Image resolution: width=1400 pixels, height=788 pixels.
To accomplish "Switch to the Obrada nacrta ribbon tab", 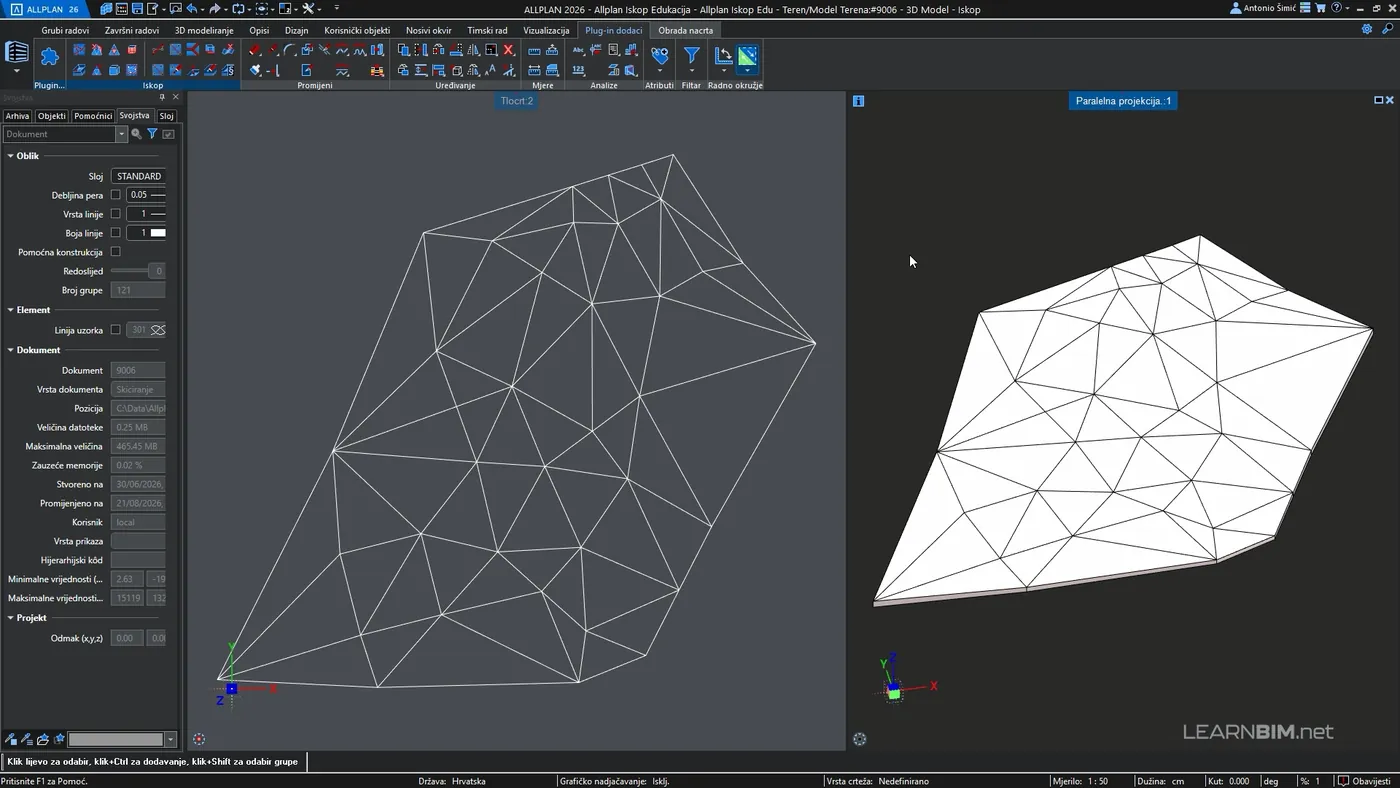I will (685, 30).
